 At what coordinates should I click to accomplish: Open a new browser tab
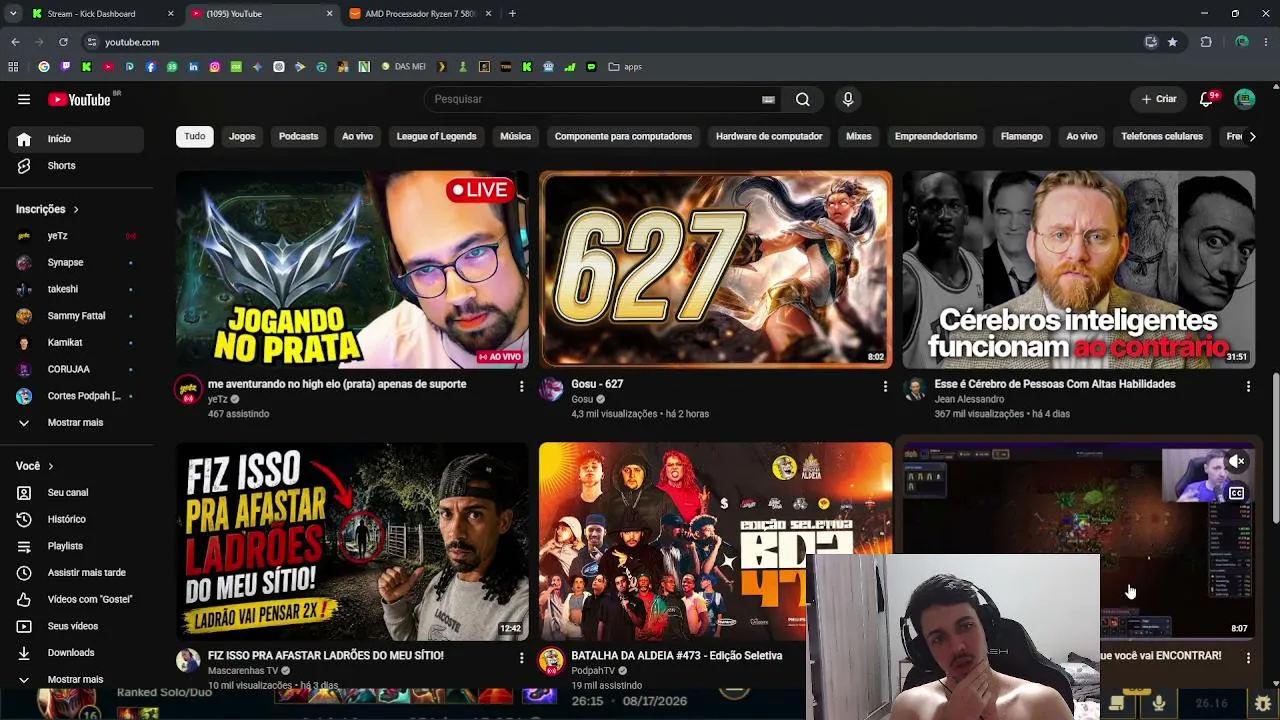click(x=512, y=14)
